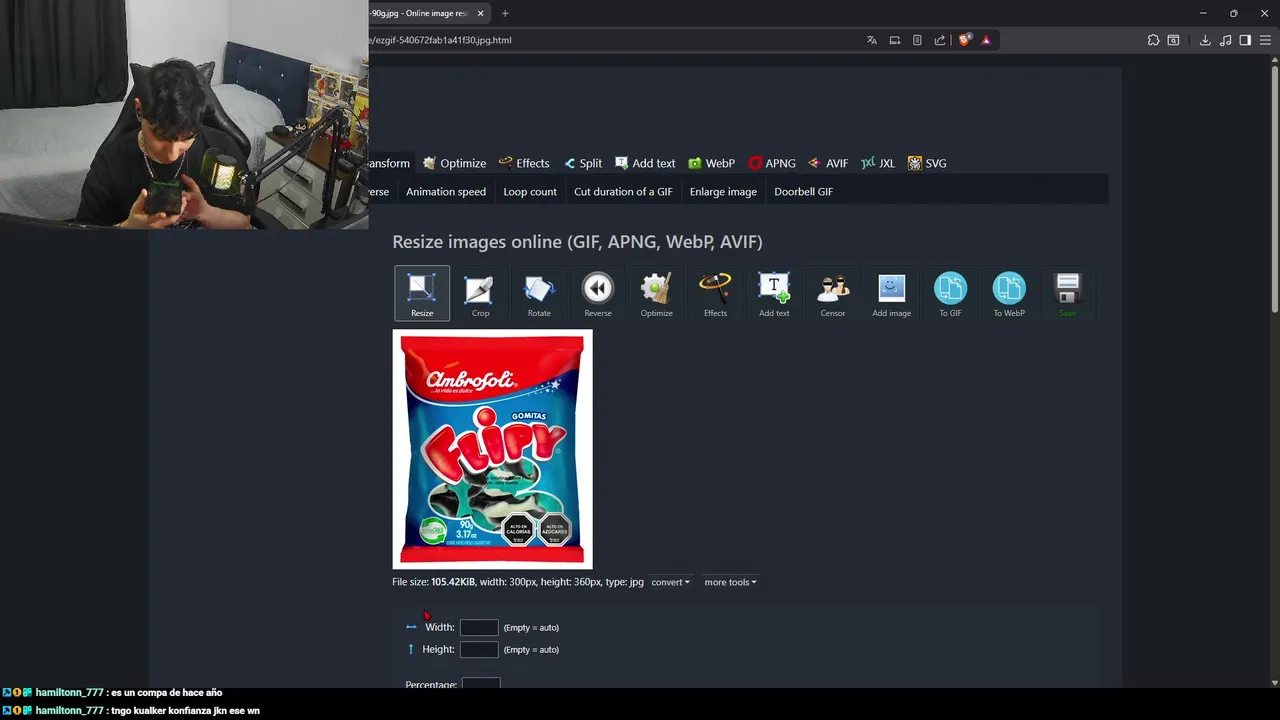Open Animation speed submenu link

(x=446, y=191)
